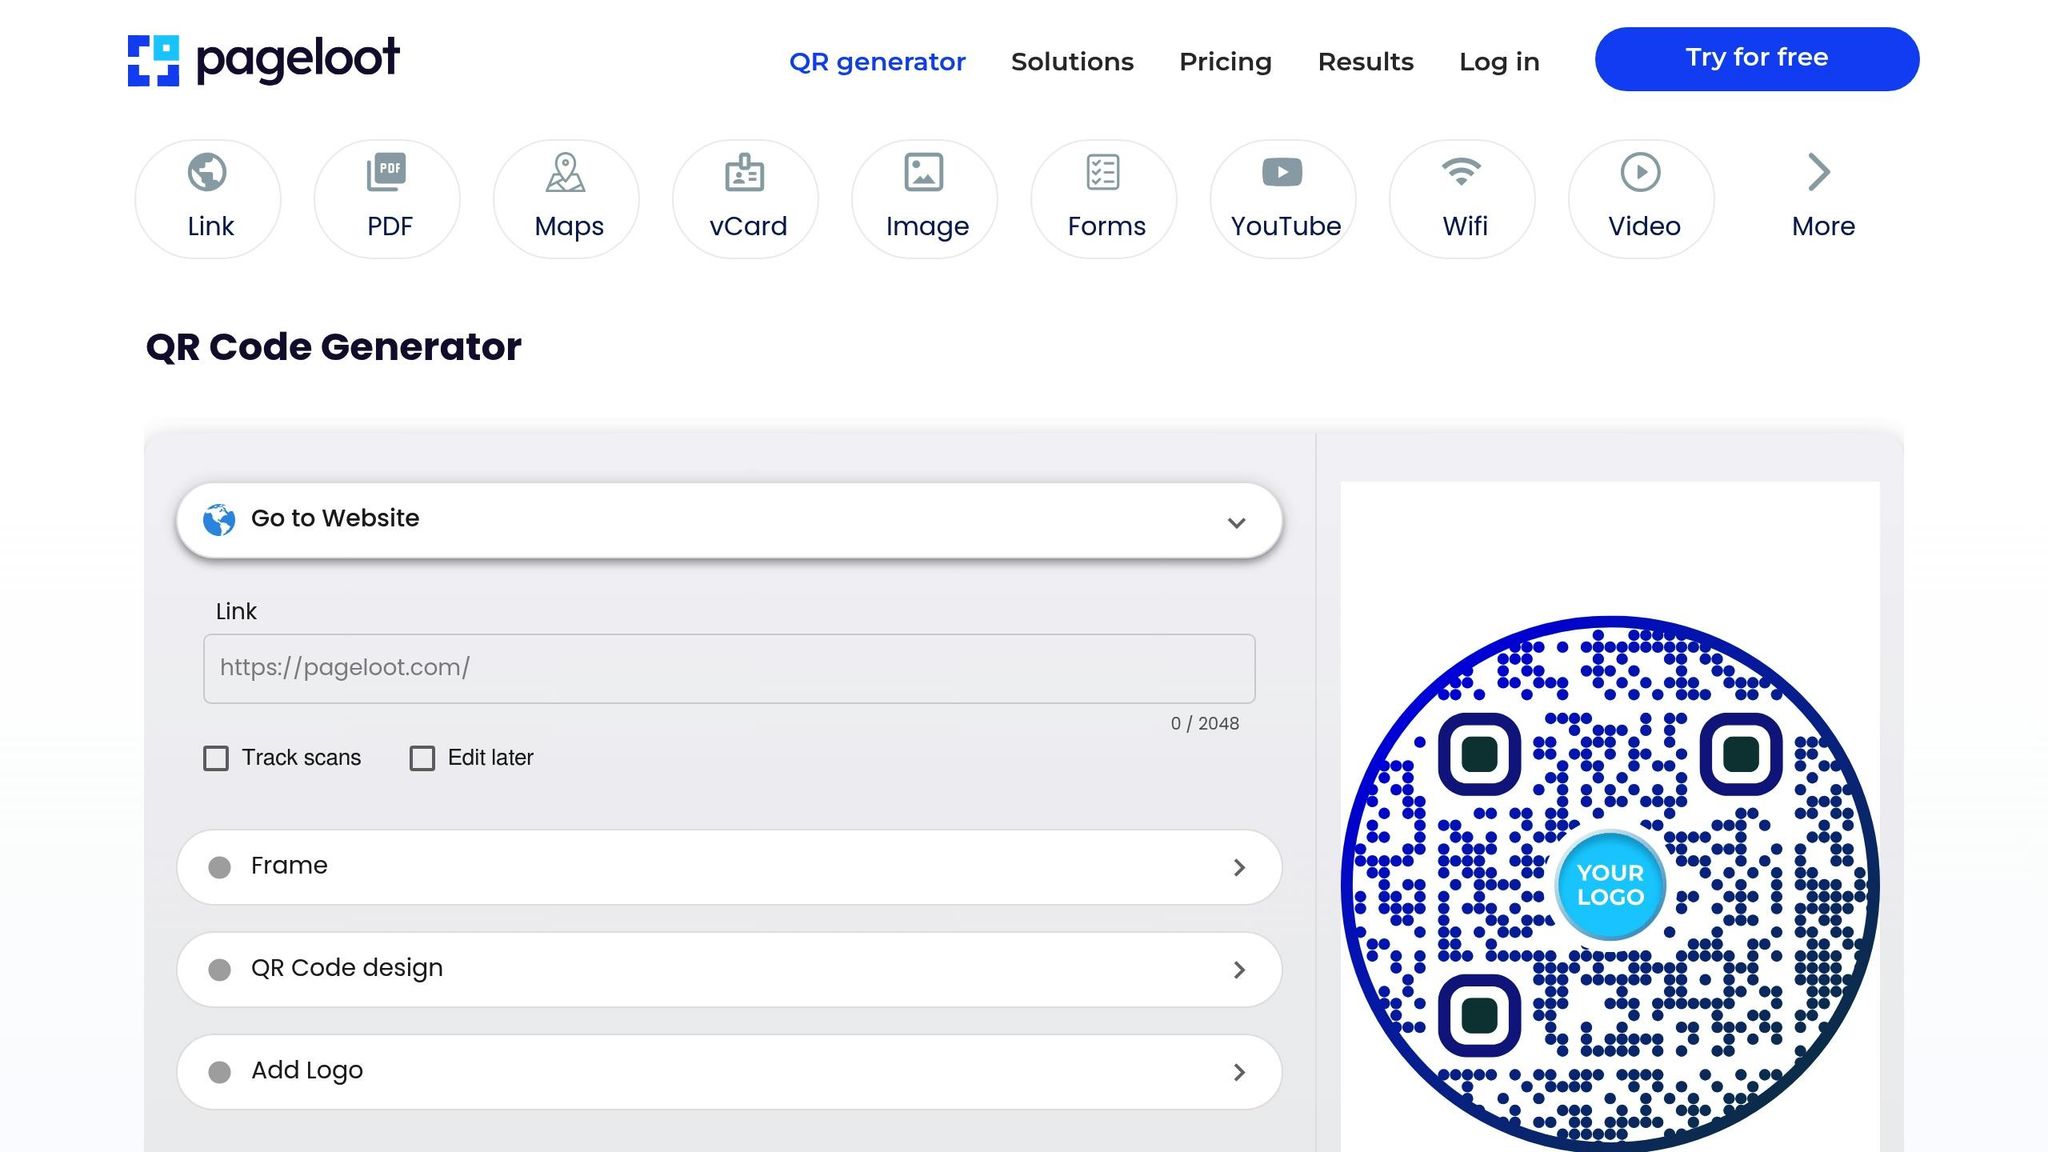The width and height of the screenshot is (2048, 1152).
Task: Pick the Maps location pin icon
Action: 566,174
